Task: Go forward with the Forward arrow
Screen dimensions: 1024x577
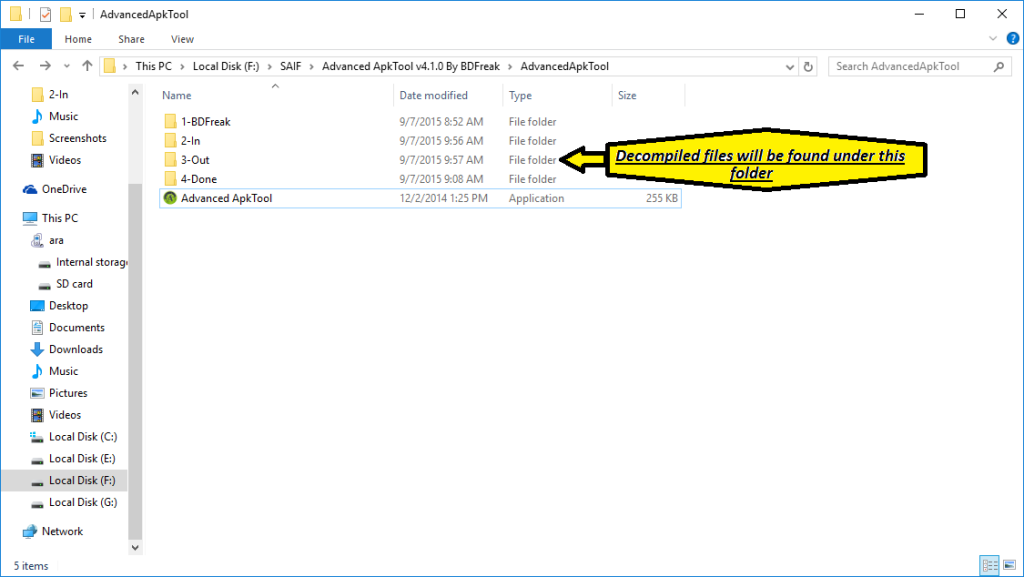Action: pos(44,66)
